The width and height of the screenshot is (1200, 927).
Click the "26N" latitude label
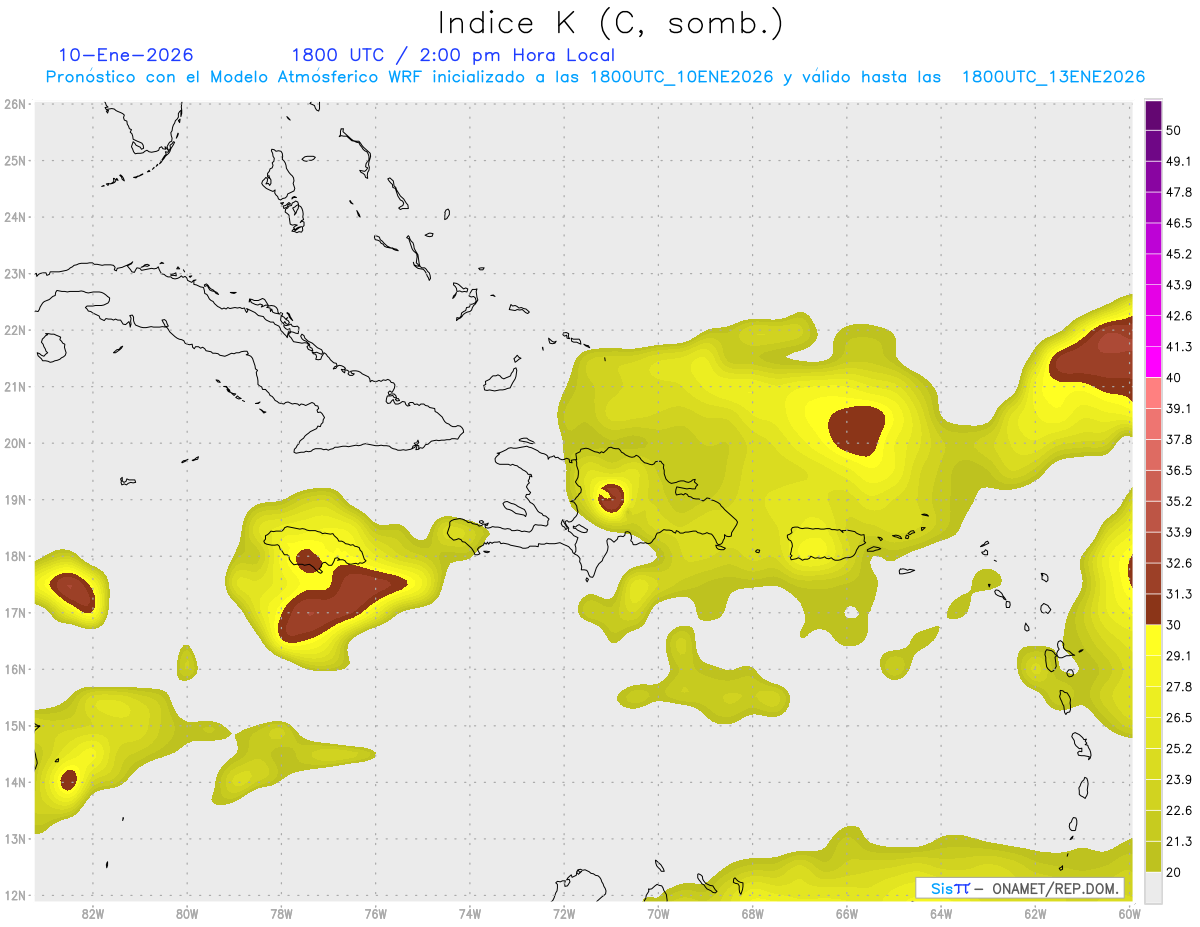tap(16, 104)
